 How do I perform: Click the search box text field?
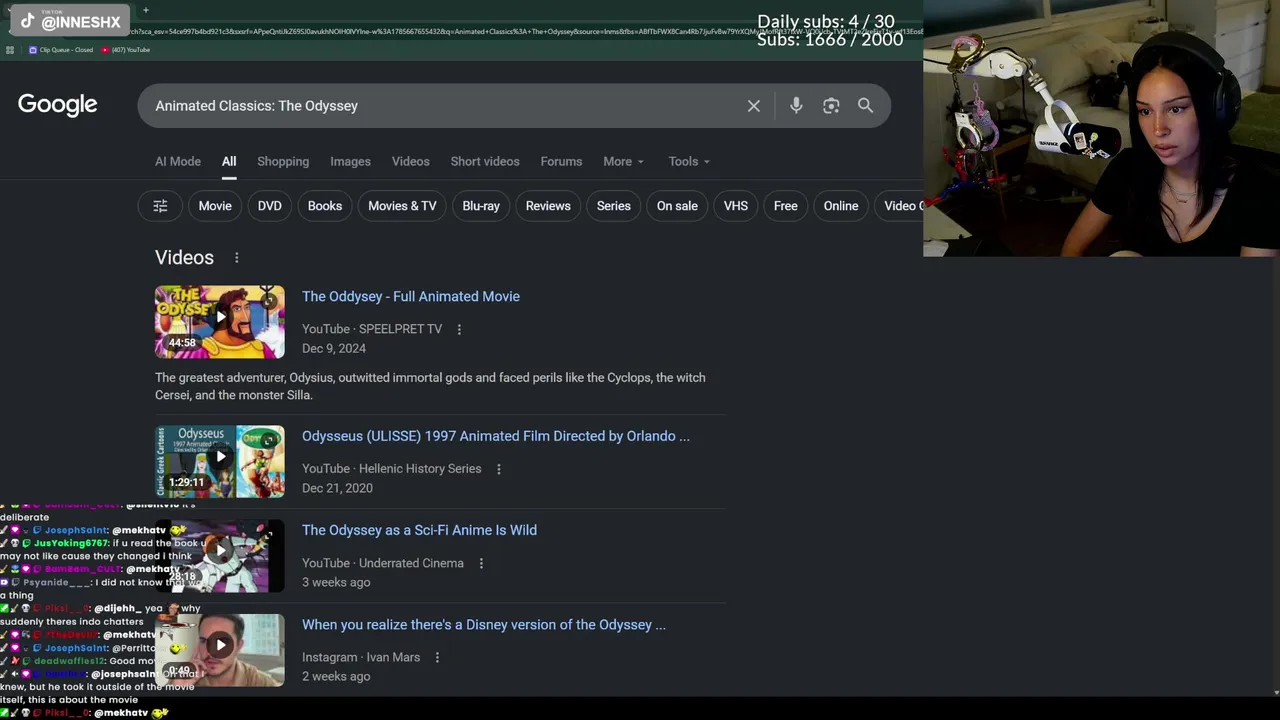point(440,106)
